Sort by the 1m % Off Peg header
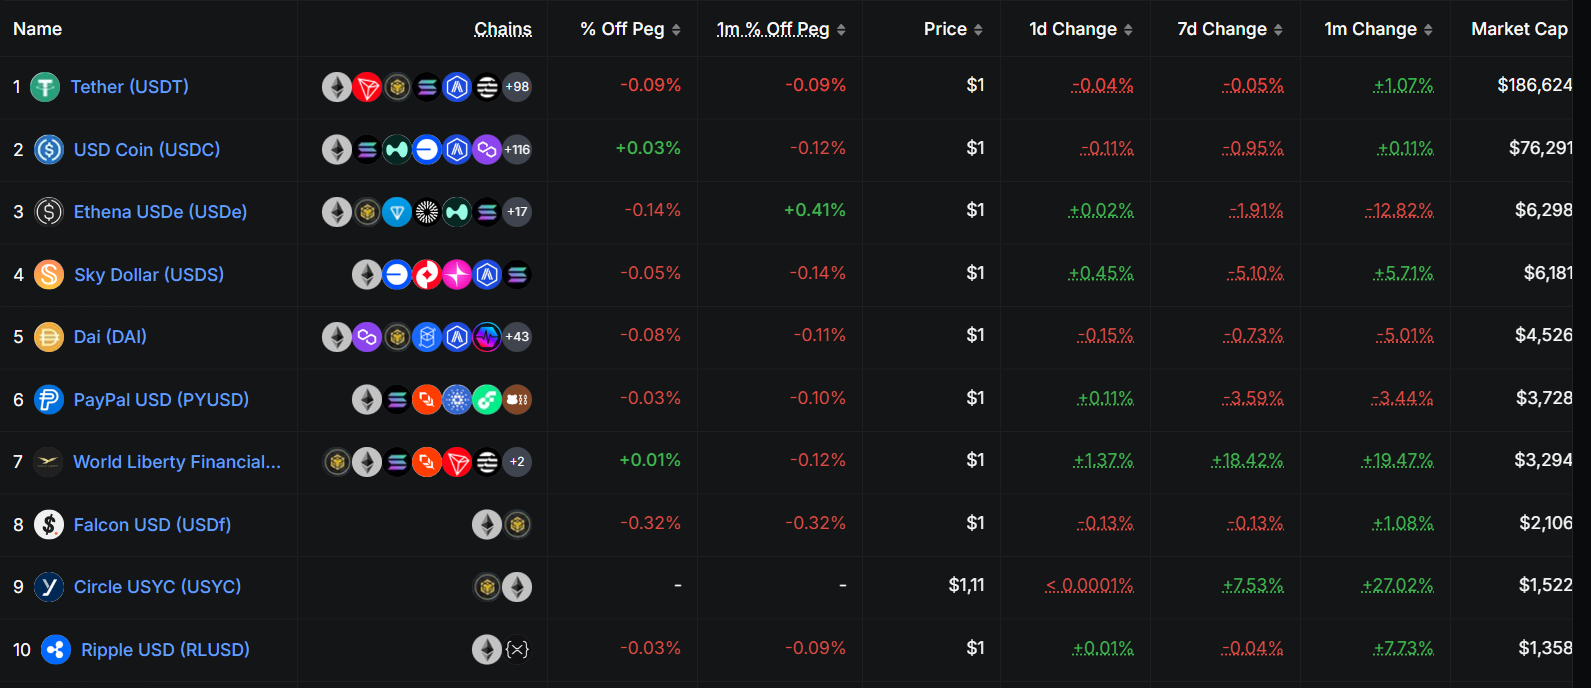The height and width of the screenshot is (688, 1591). click(x=841, y=30)
